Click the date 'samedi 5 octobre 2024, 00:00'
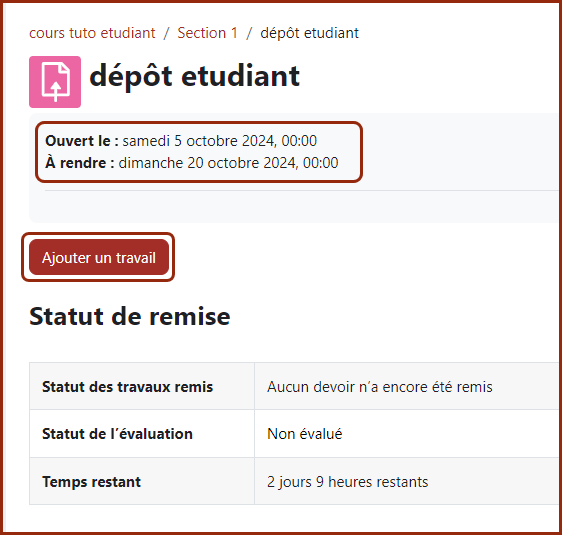Viewport: 562px width, 535px height. 220,141
